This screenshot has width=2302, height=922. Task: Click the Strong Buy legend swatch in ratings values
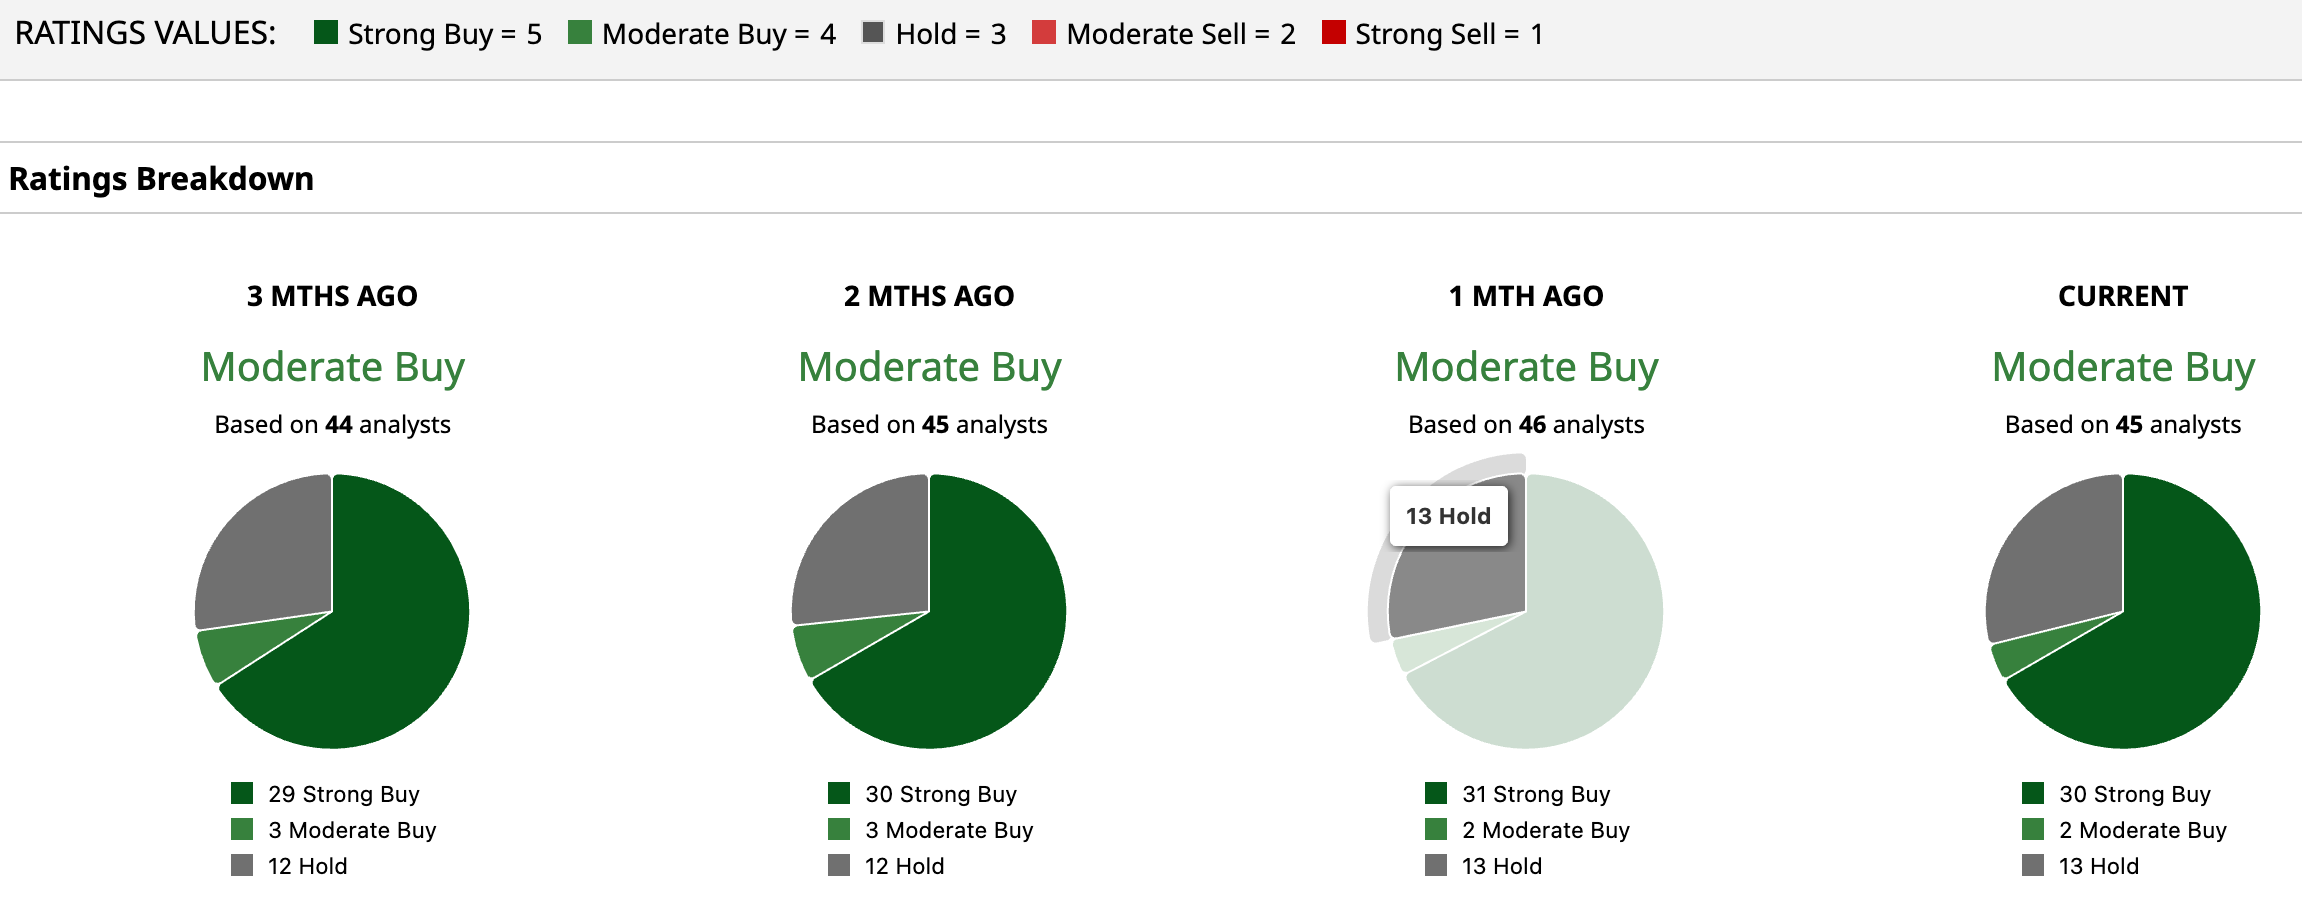point(325,33)
